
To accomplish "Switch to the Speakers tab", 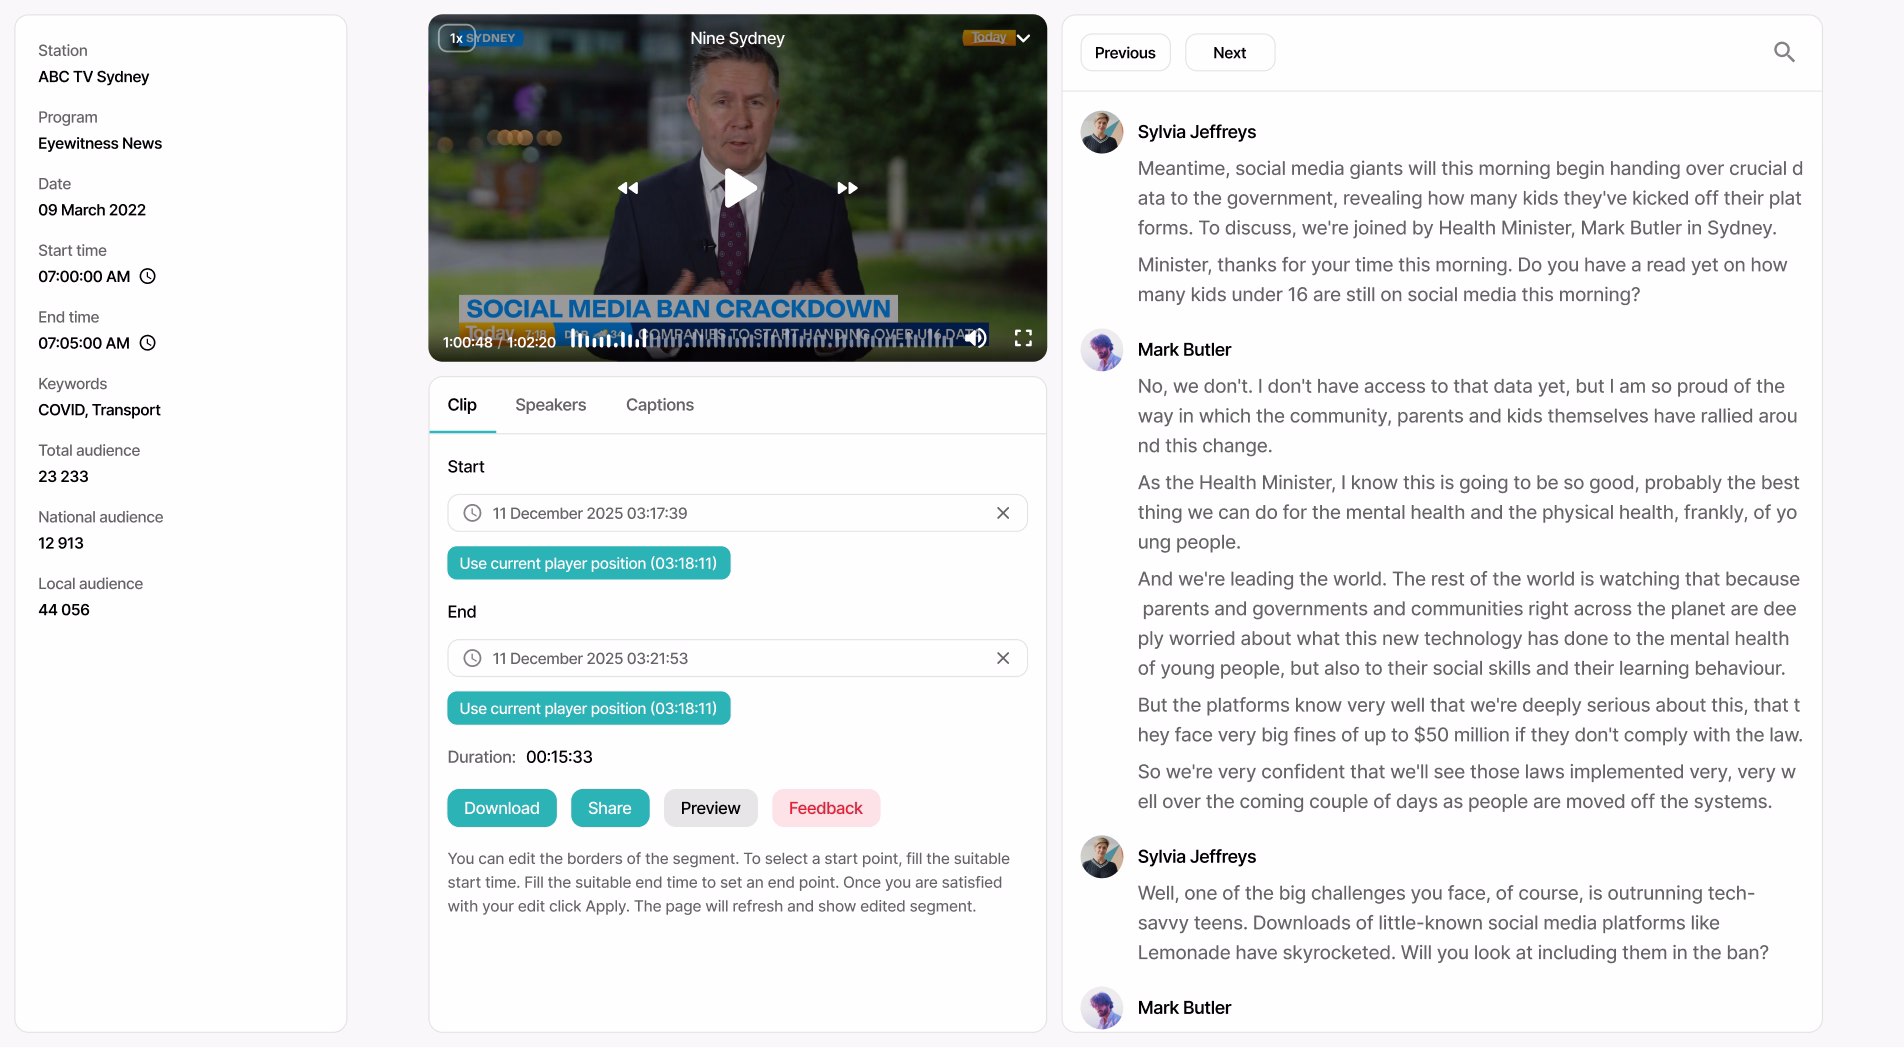I will (x=551, y=405).
